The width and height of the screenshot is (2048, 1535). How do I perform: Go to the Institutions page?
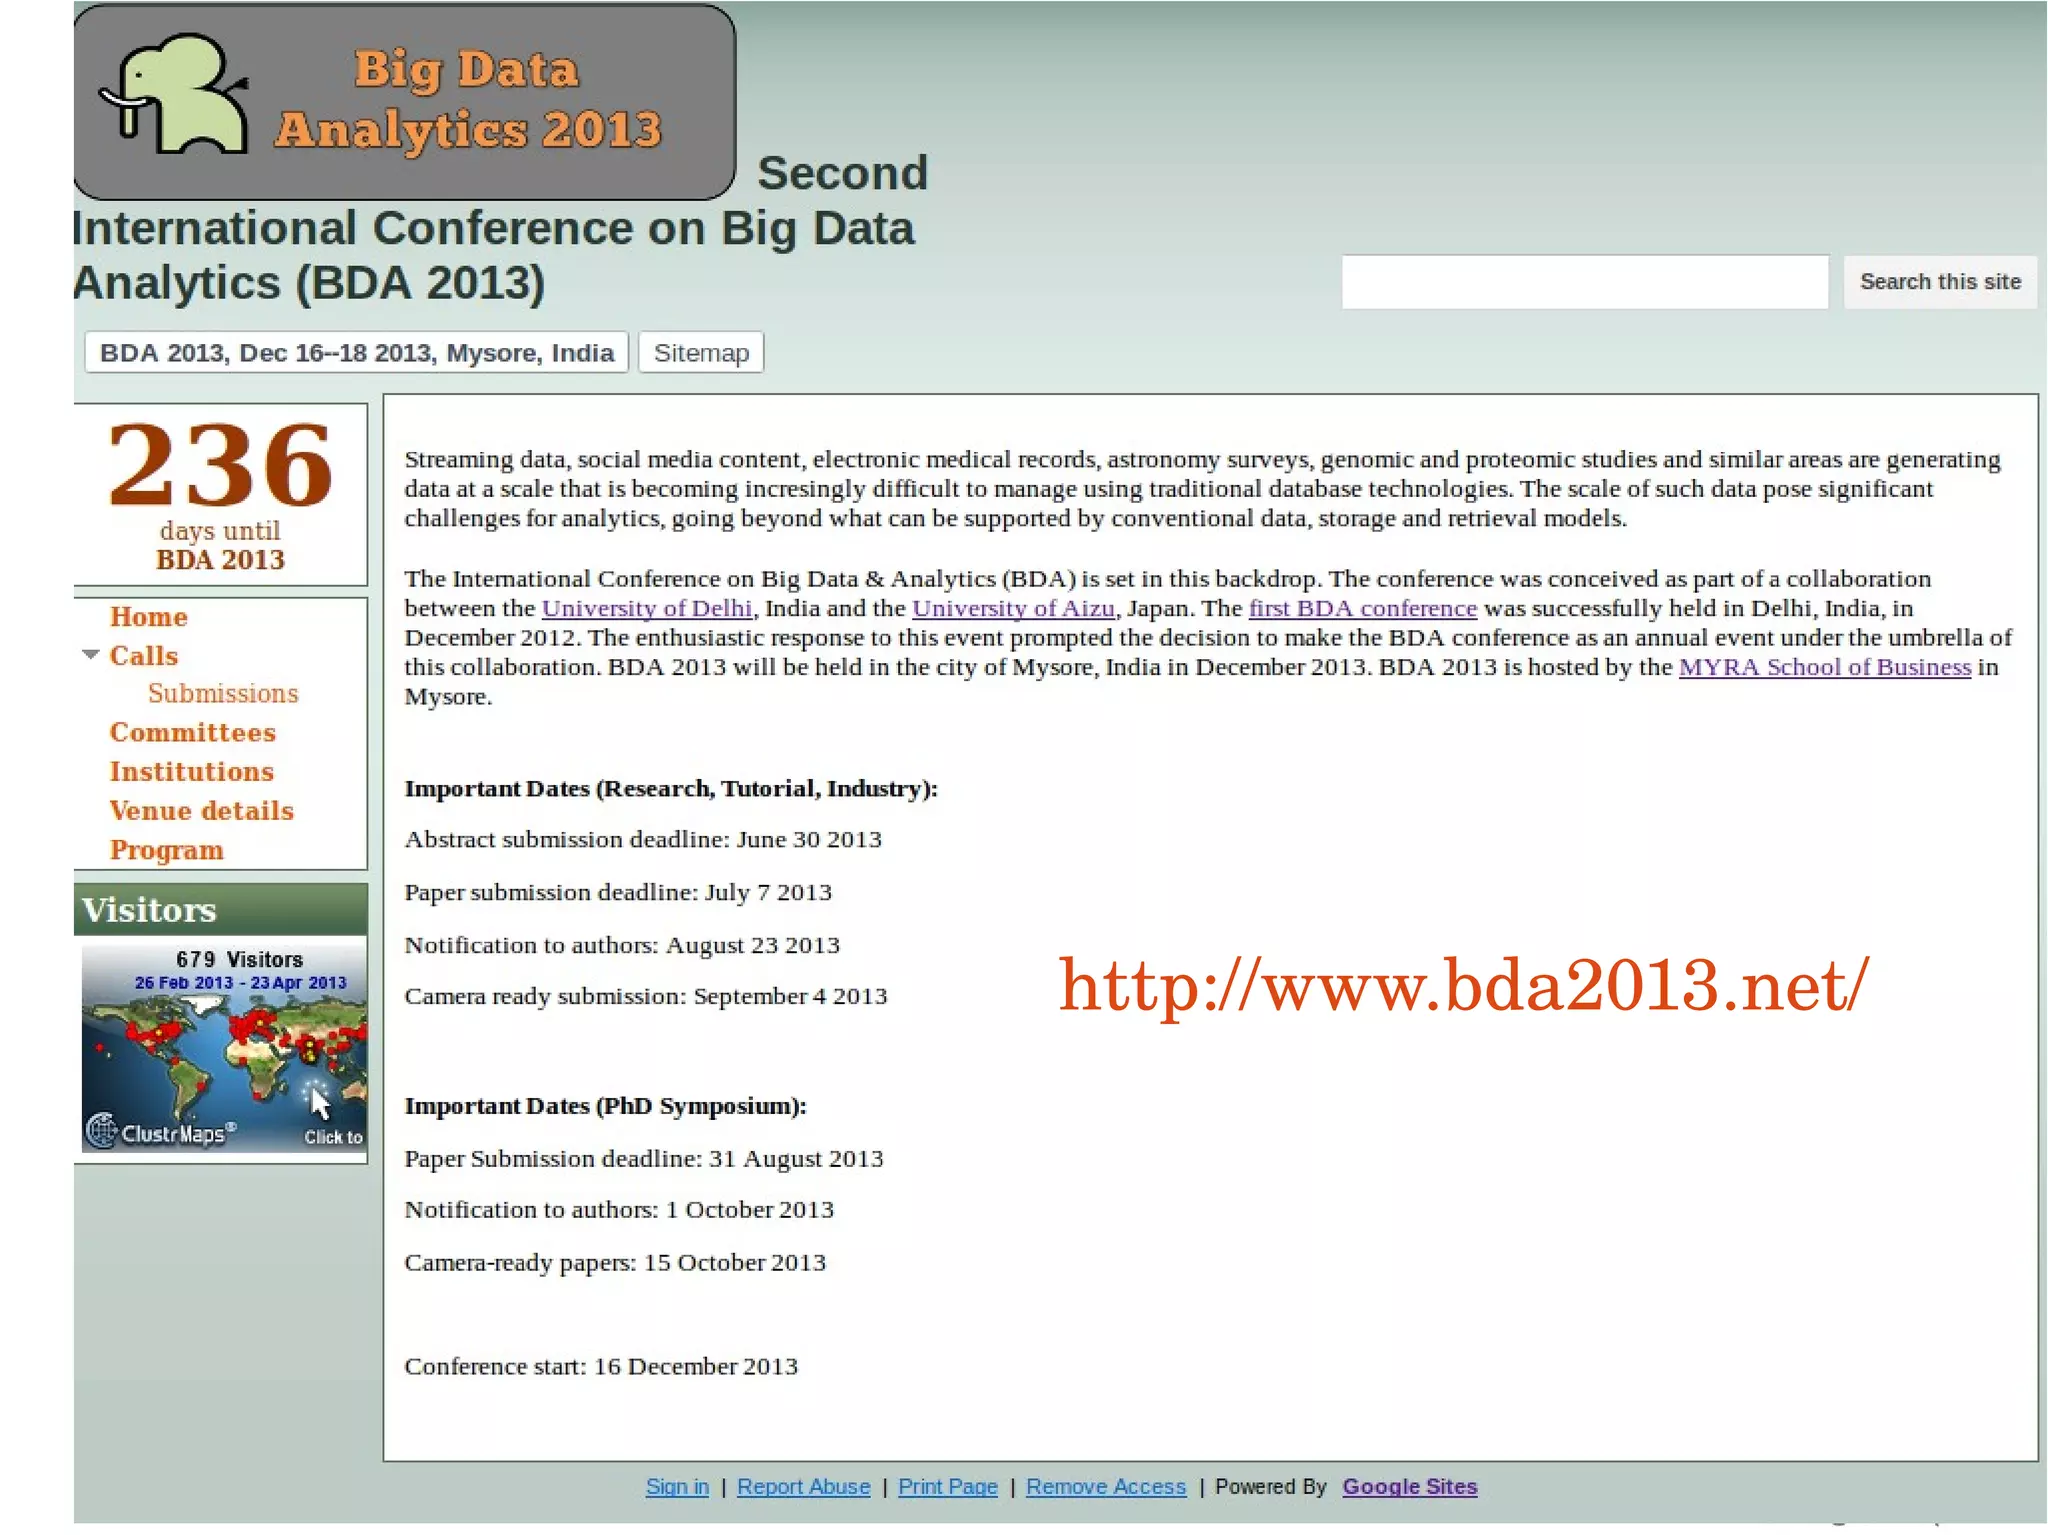191,772
